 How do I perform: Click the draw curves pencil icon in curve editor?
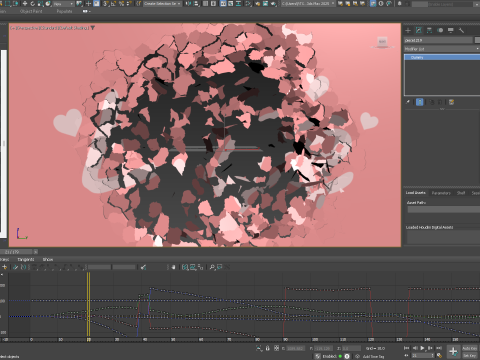15,267
